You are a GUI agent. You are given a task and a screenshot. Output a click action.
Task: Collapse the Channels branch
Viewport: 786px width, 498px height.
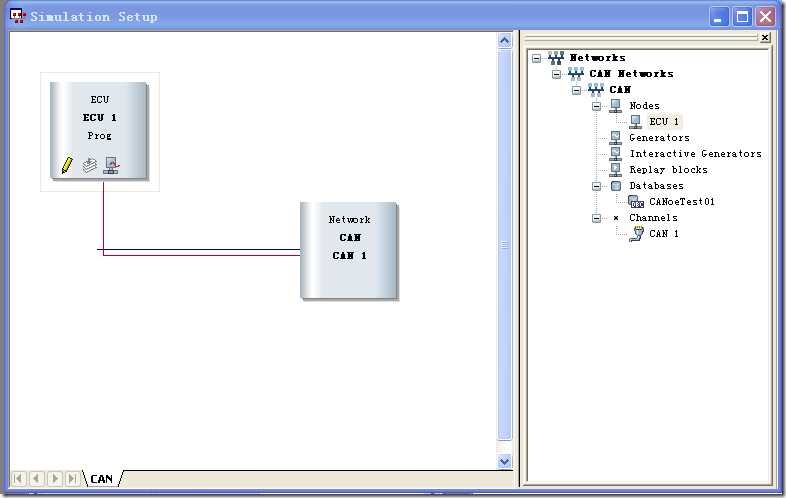pos(597,218)
